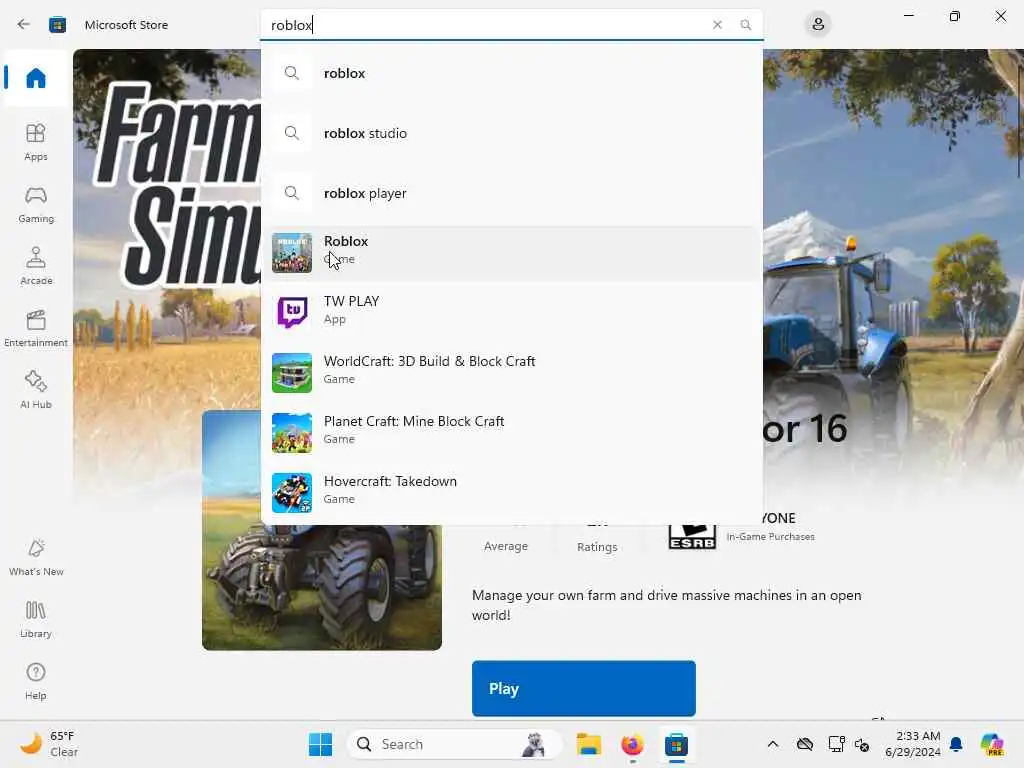Click the TW PLAY purple icon
The image size is (1024, 768).
(x=292, y=312)
